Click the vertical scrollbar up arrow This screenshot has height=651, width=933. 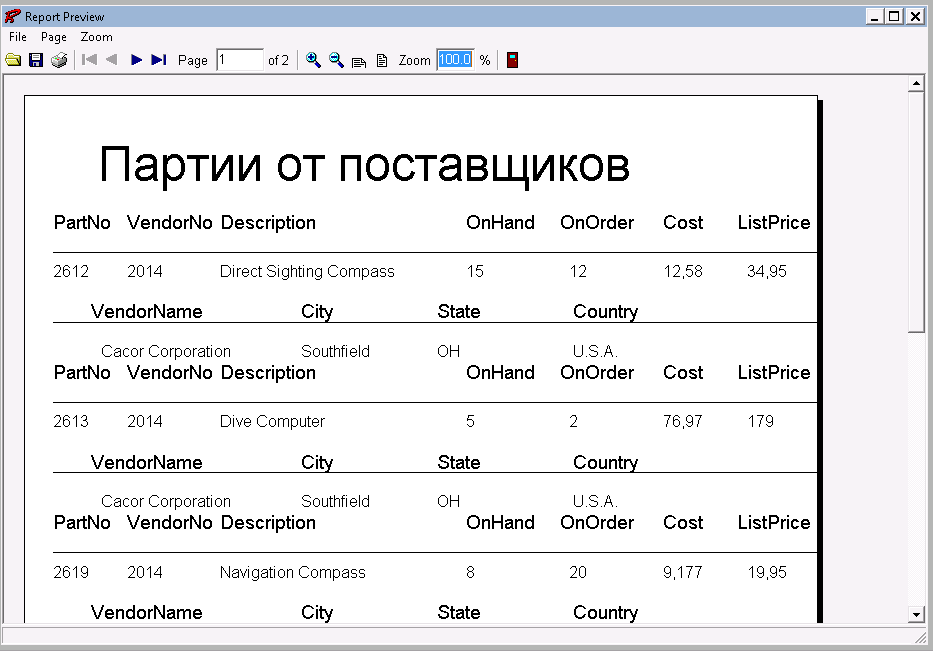[x=915, y=85]
